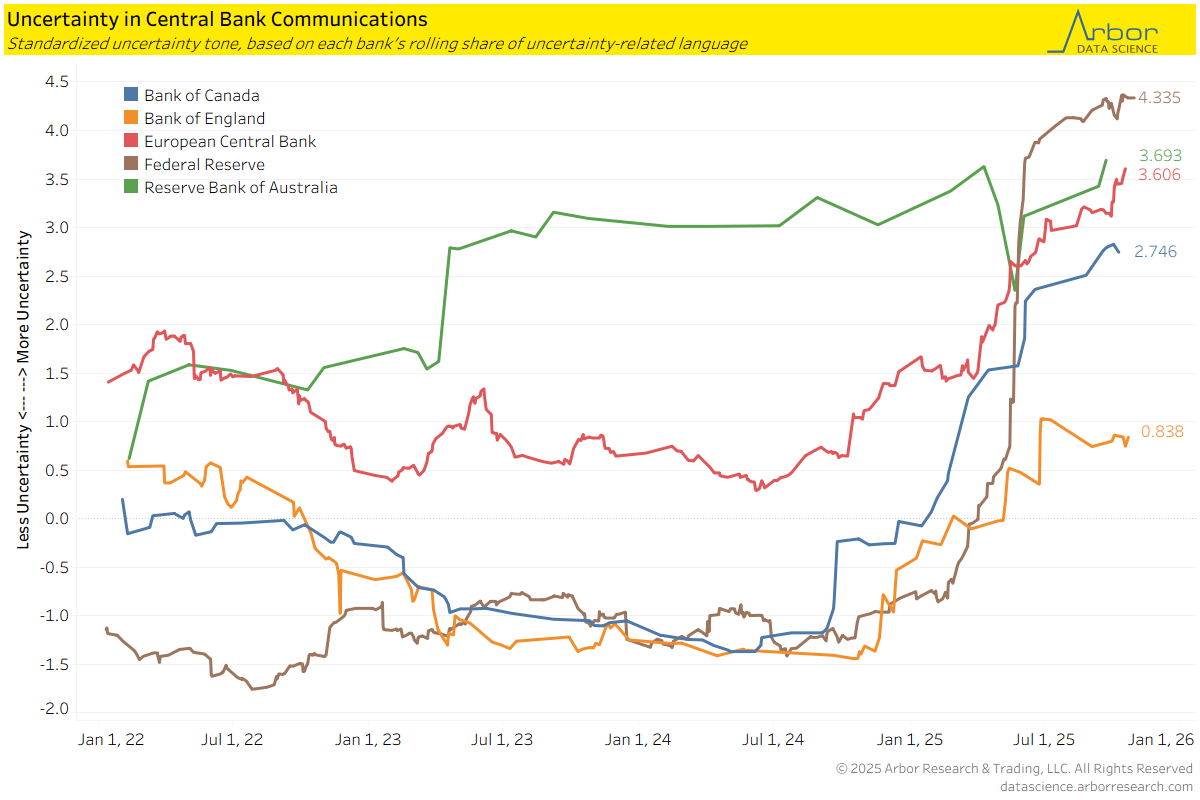Click the Bank of England orange legend swatch
This screenshot has height=800, width=1200.
click(x=130, y=118)
